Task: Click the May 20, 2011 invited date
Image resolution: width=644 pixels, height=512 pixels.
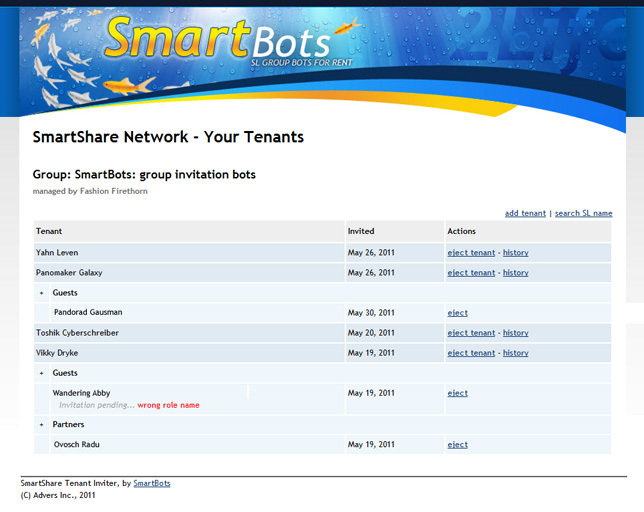Action: click(371, 333)
